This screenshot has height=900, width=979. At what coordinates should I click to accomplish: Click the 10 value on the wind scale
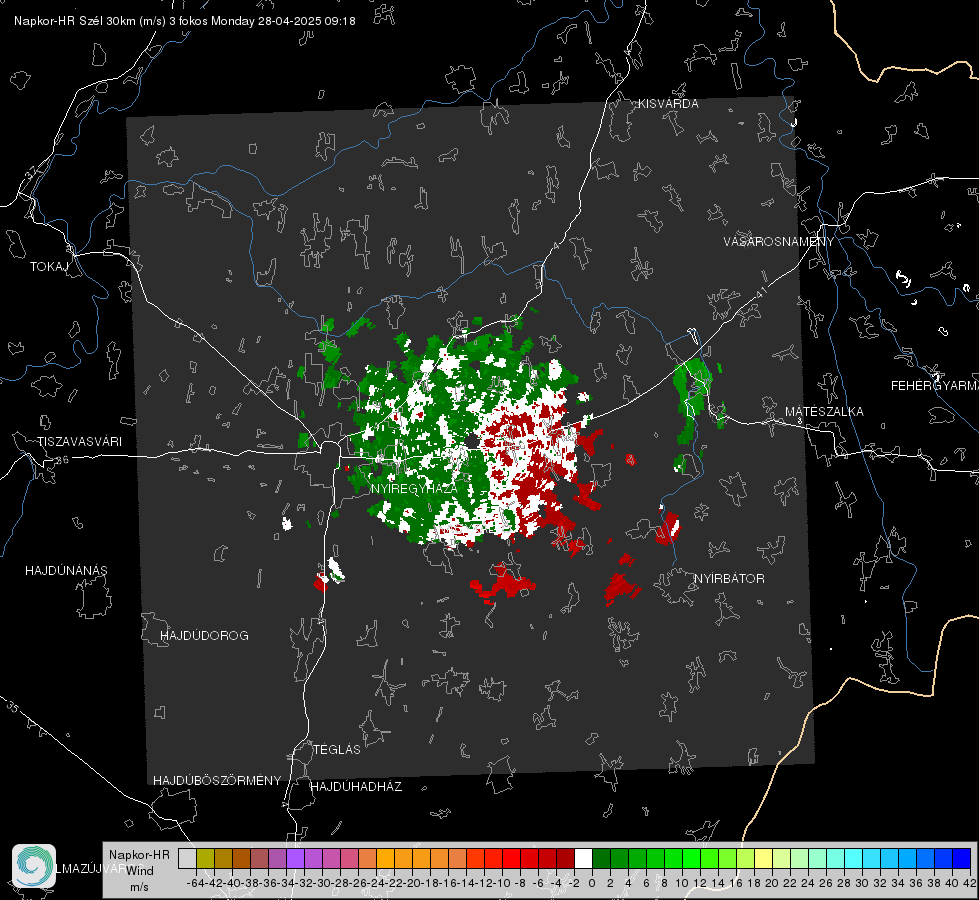pos(681,883)
